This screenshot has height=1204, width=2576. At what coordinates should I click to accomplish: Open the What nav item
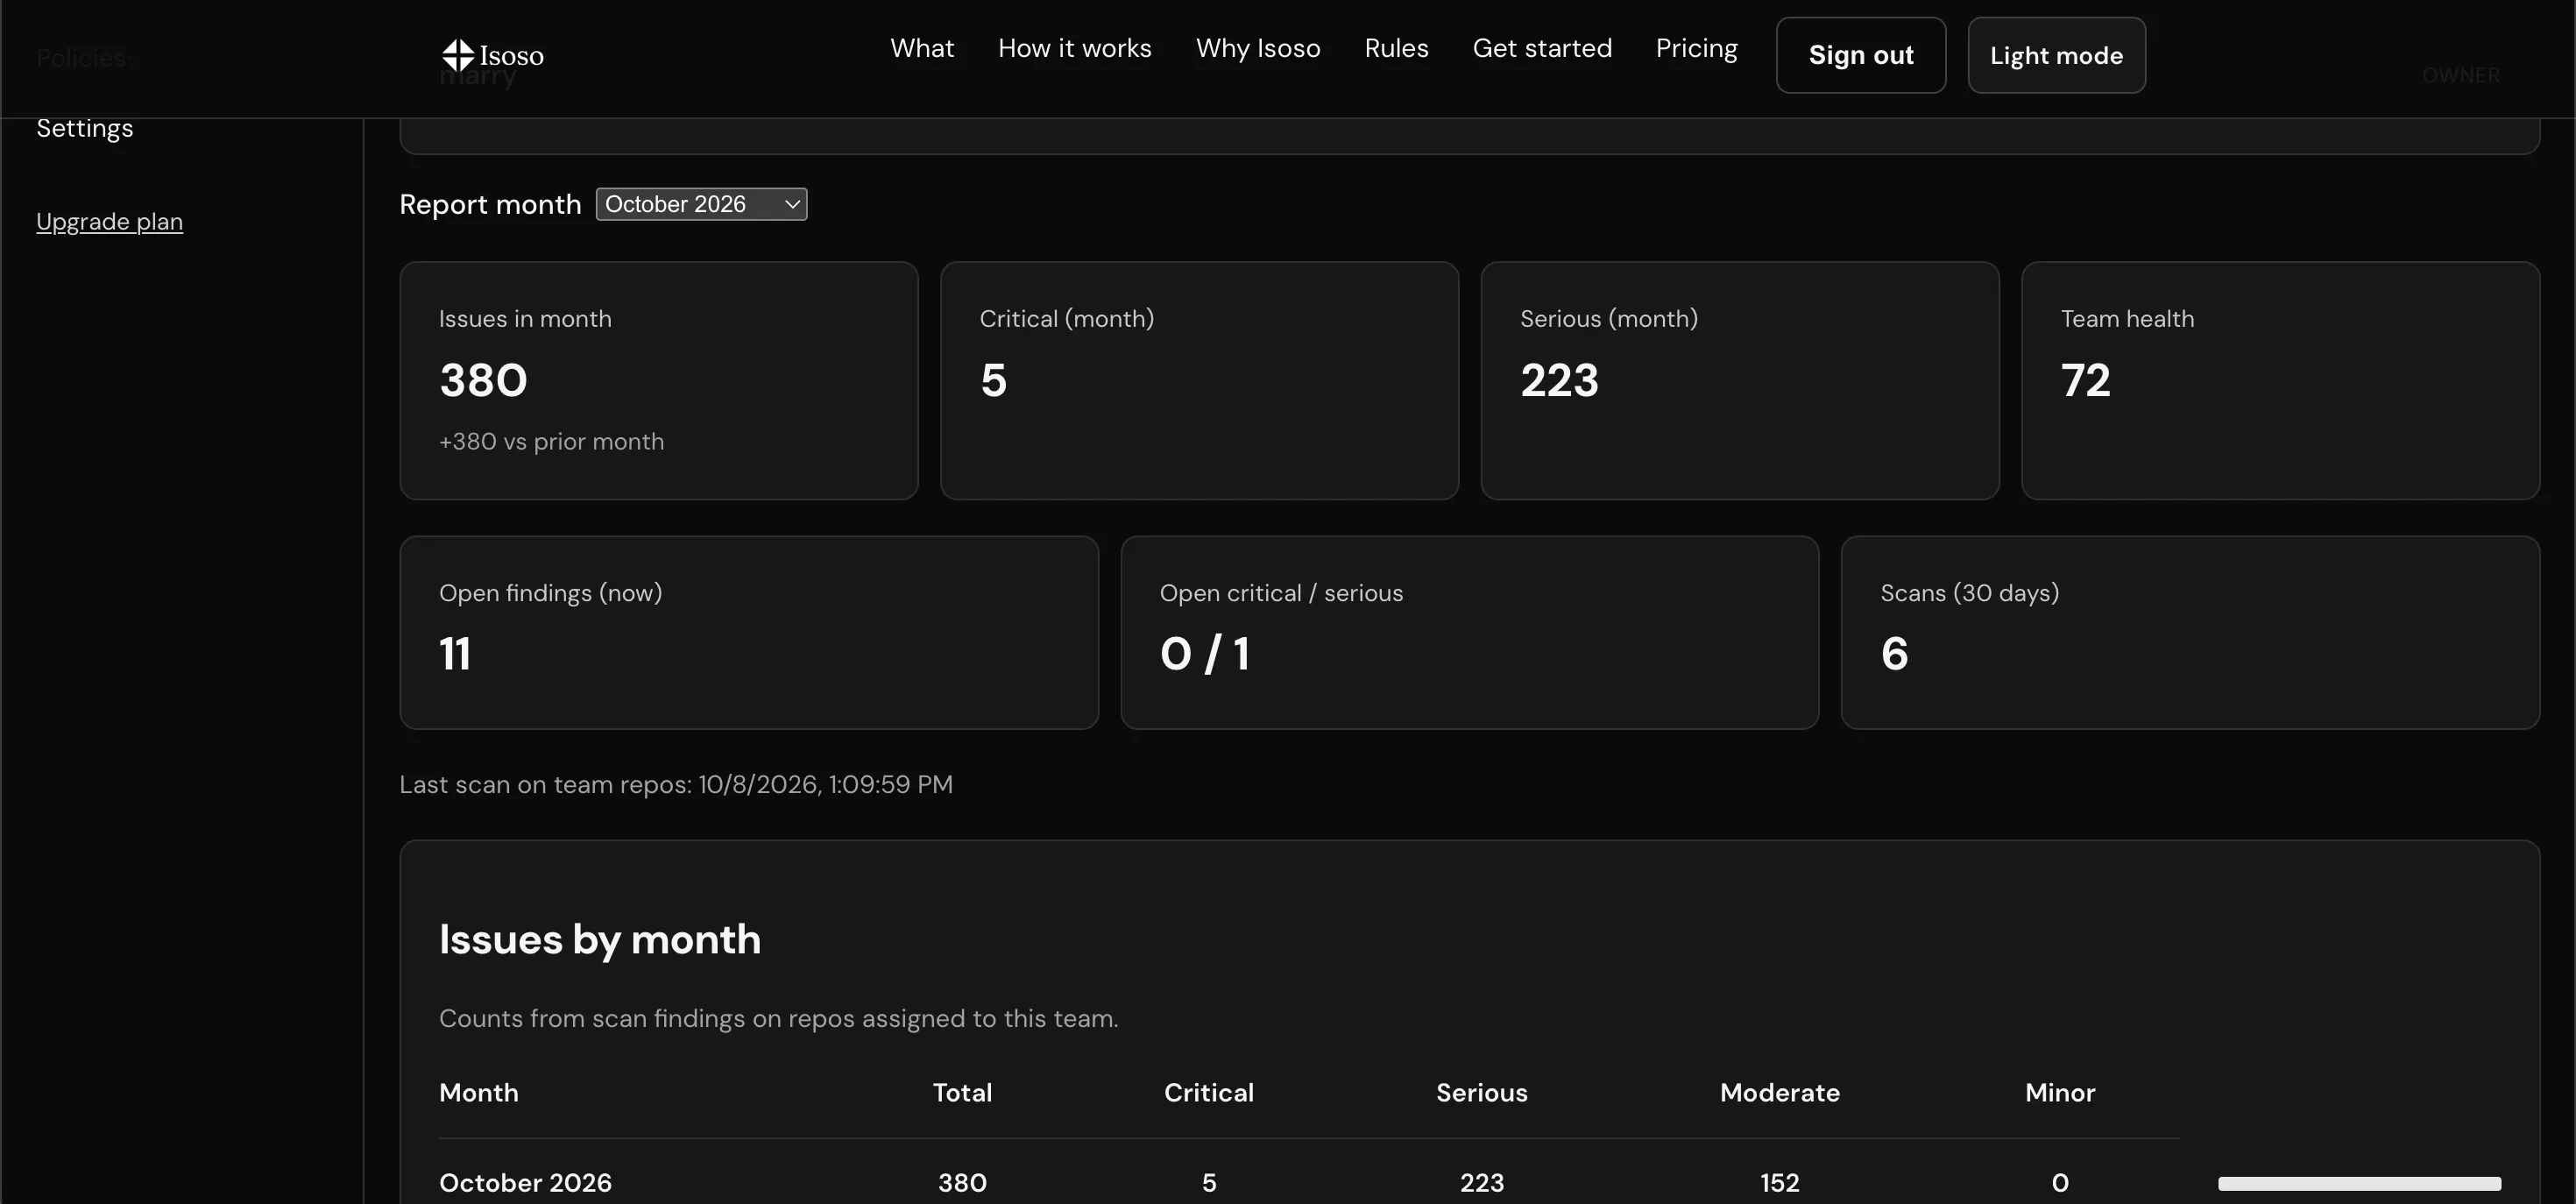(x=922, y=48)
